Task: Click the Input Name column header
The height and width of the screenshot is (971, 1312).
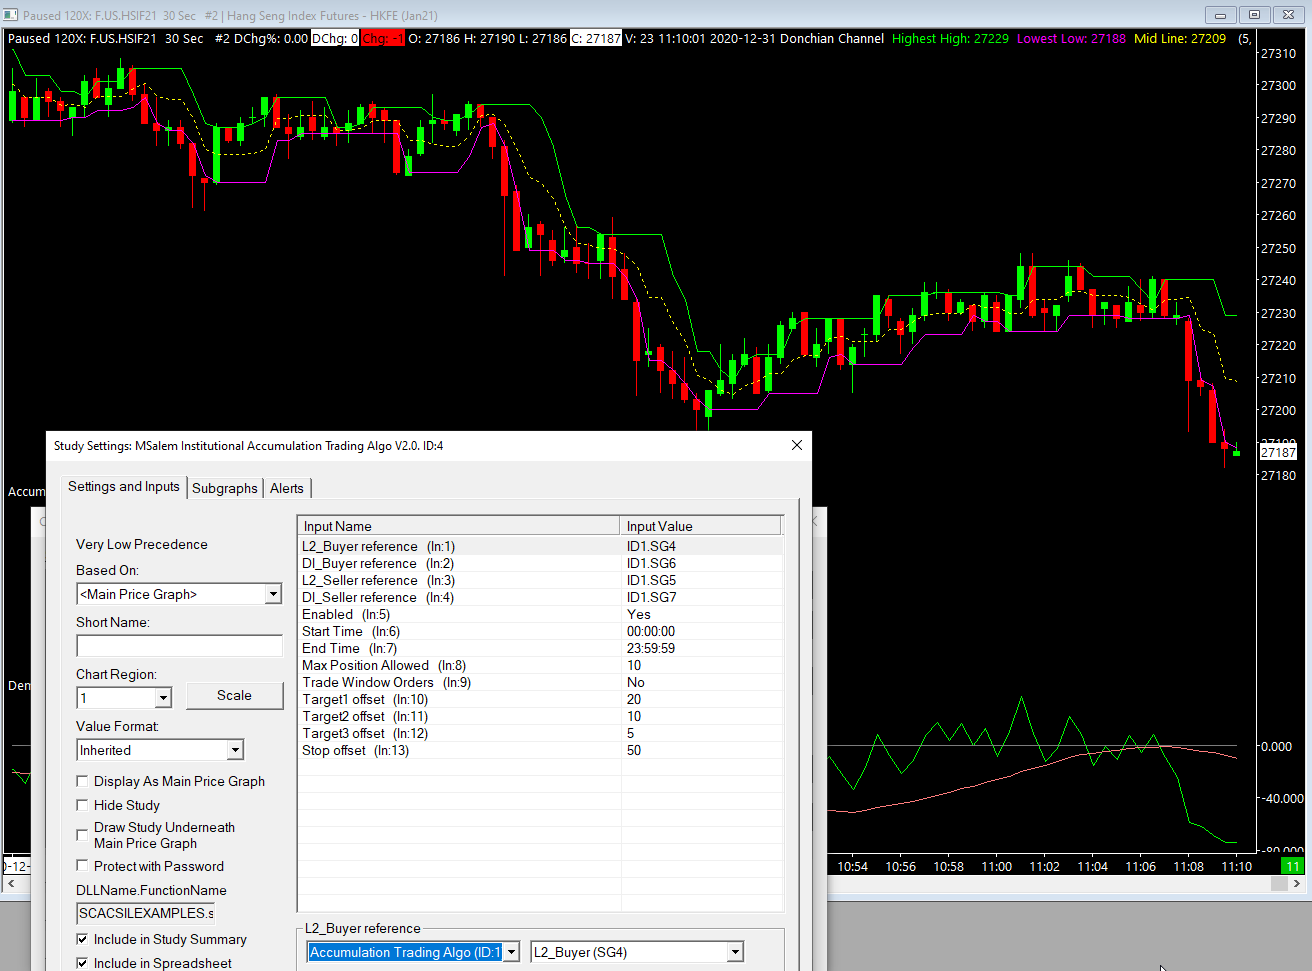Action: [x=459, y=526]
